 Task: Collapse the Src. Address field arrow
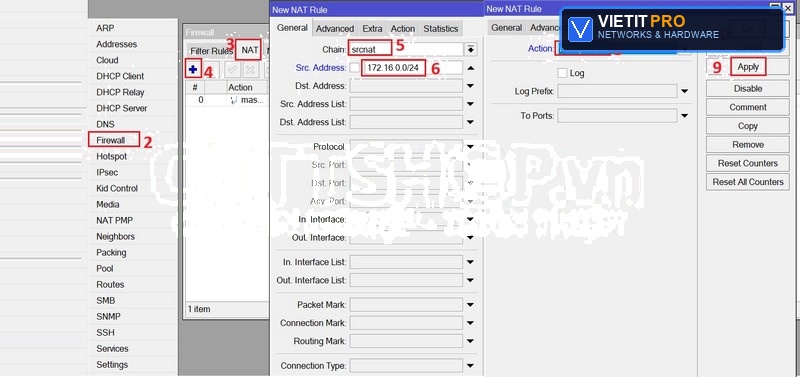(x=470, y=68)
